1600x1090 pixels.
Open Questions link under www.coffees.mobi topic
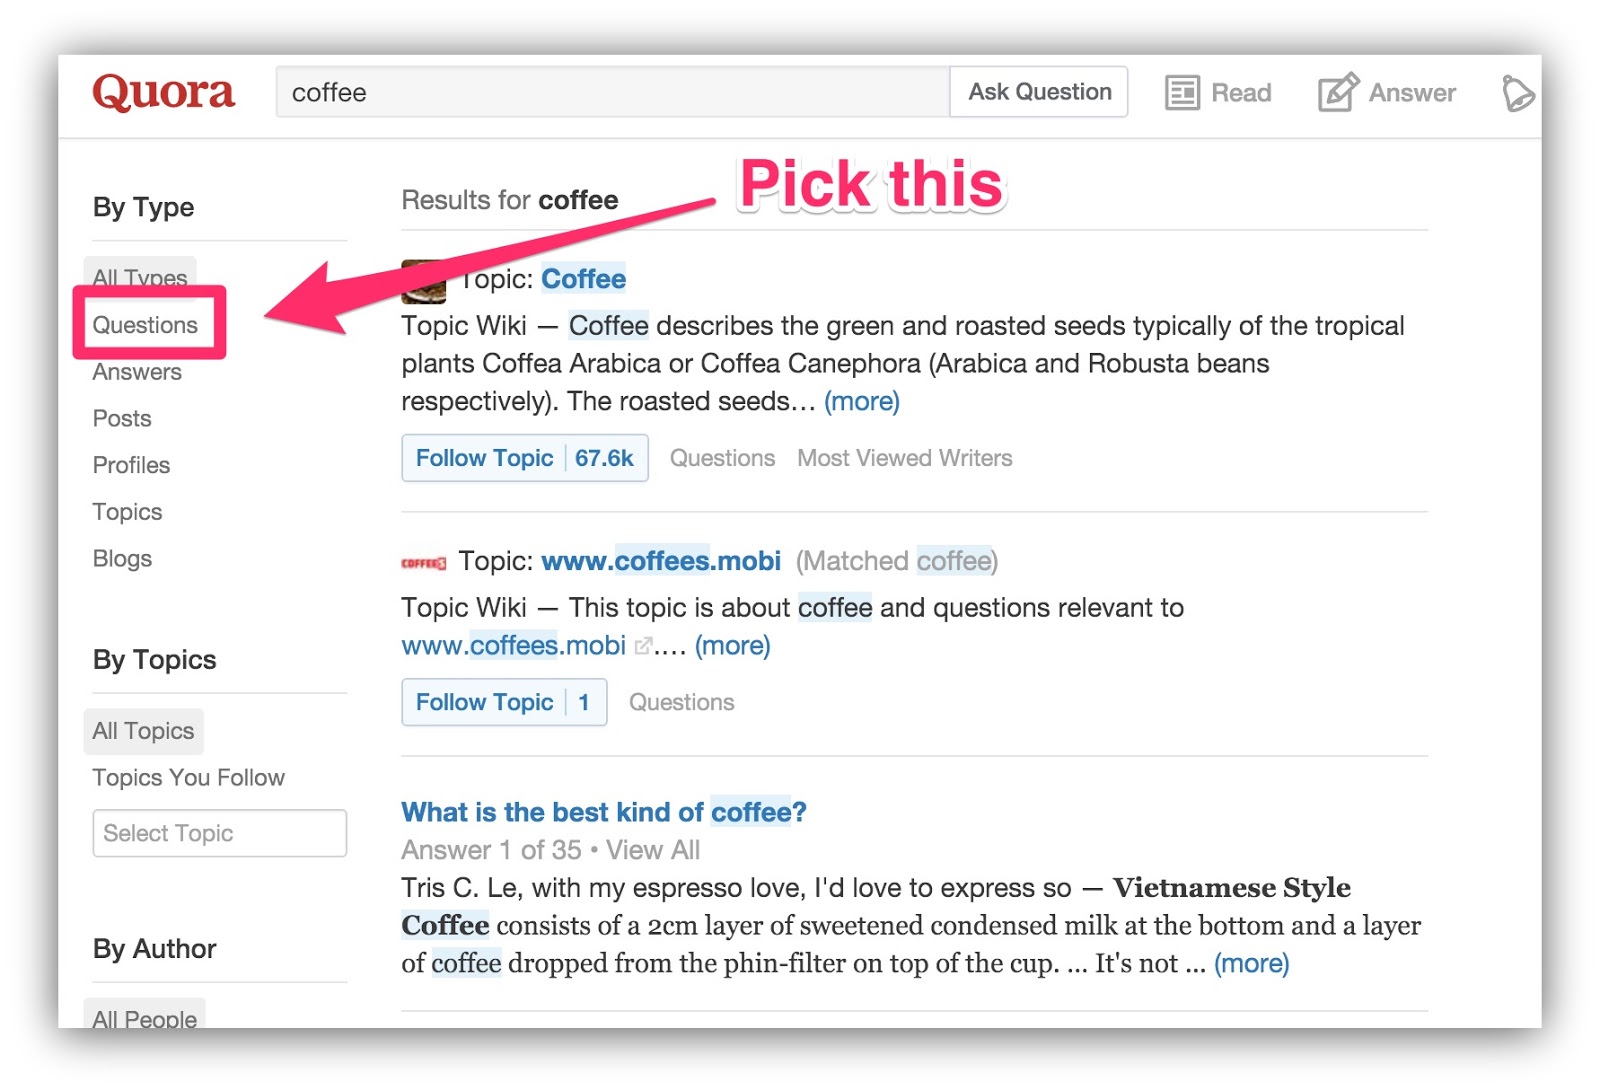tap(681, 702)
